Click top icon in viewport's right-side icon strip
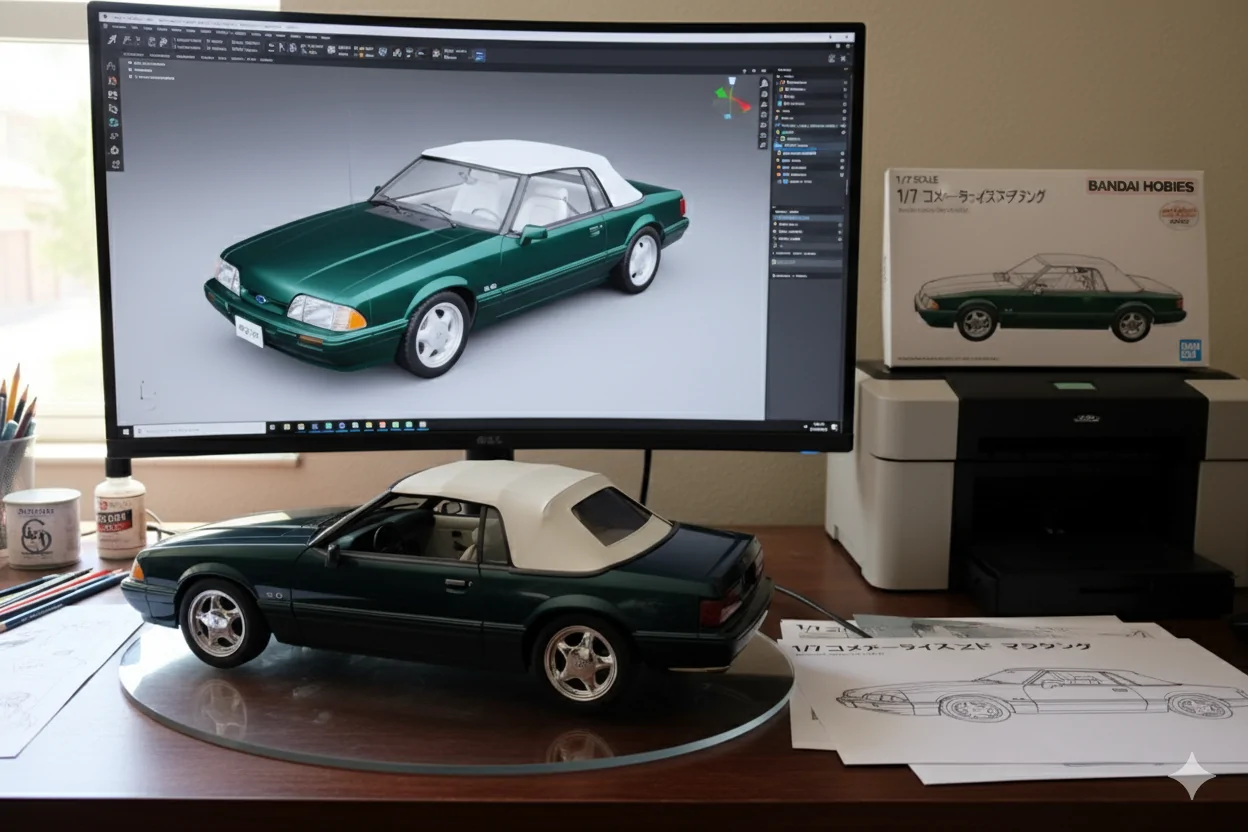1248x832 pixels. pos(763,83)
